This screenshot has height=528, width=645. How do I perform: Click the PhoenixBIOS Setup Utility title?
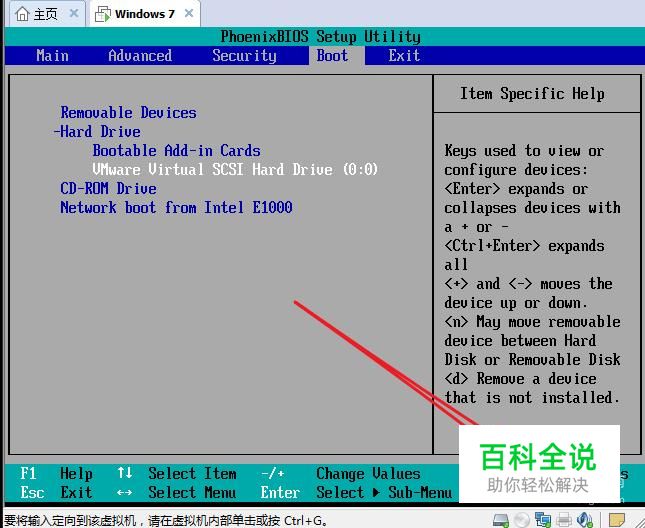(x=320, y=37)
